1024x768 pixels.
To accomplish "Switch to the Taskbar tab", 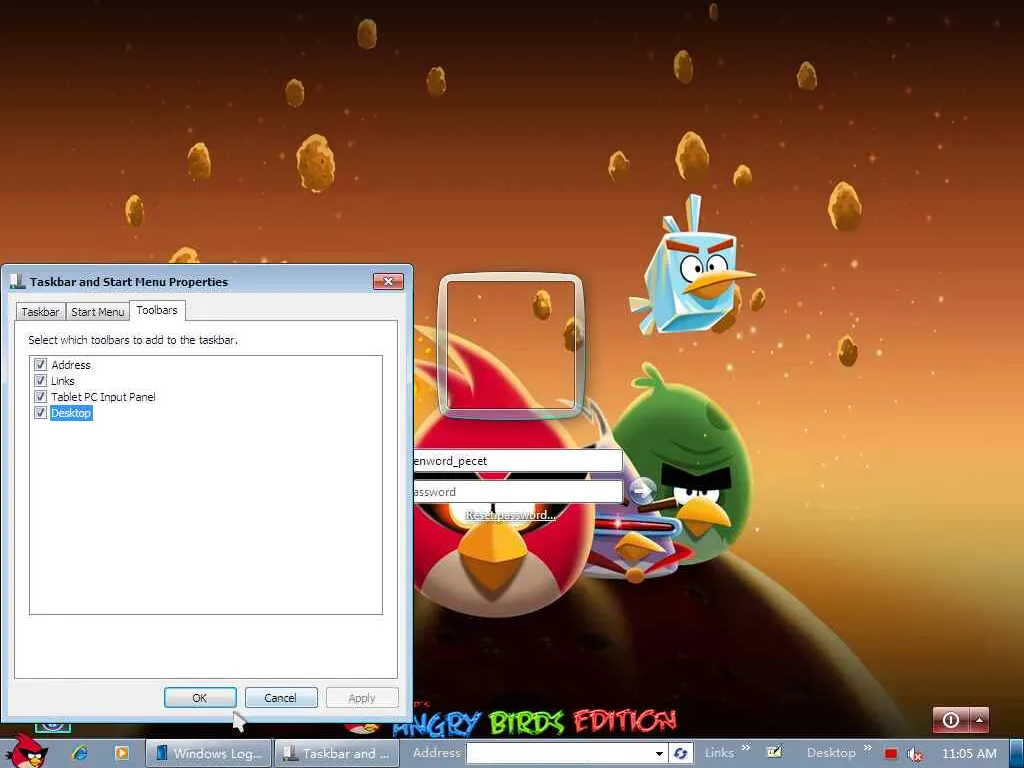I will 40,312.
